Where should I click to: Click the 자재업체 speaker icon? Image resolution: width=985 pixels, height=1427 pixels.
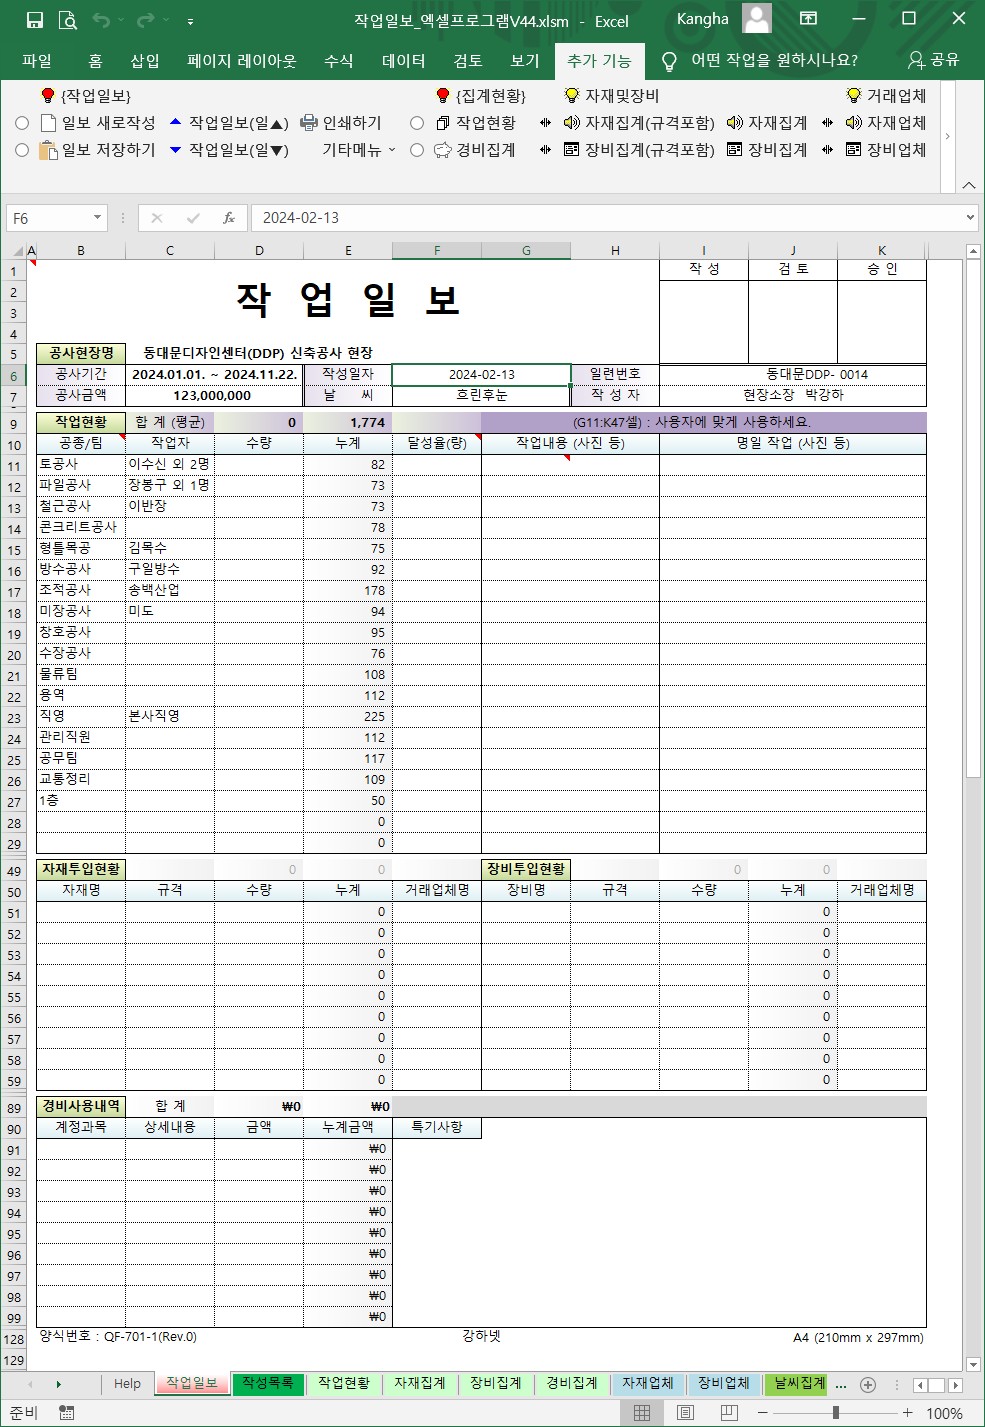853,123
